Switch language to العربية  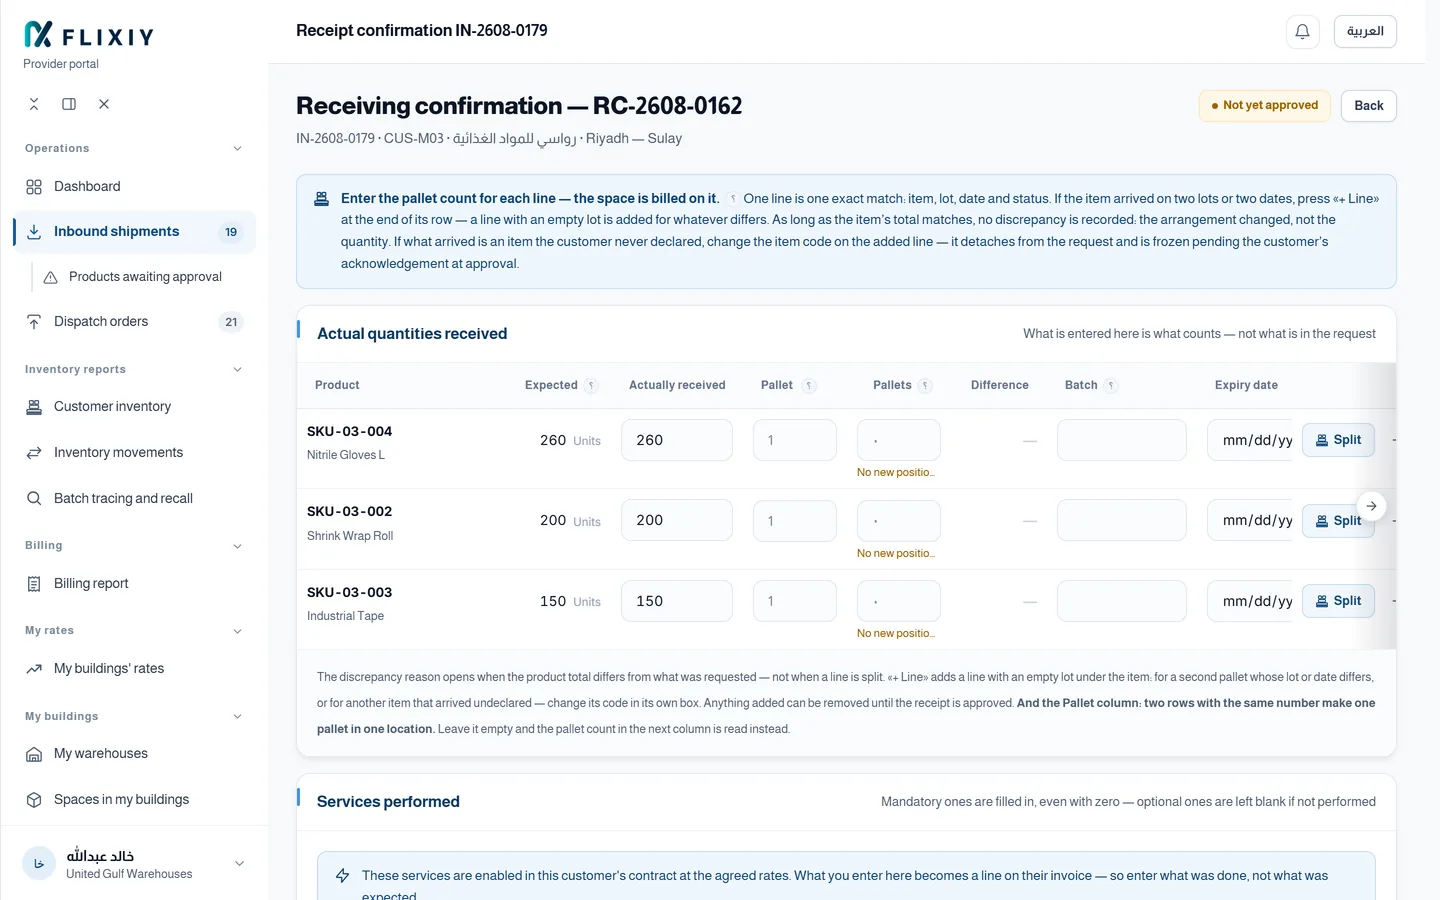pyautogui.click(x=1365, y=31)
